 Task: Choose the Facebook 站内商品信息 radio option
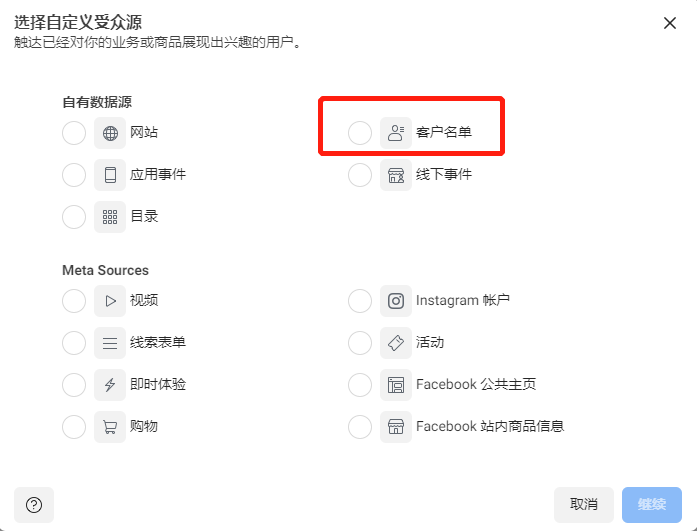[360, 427]
